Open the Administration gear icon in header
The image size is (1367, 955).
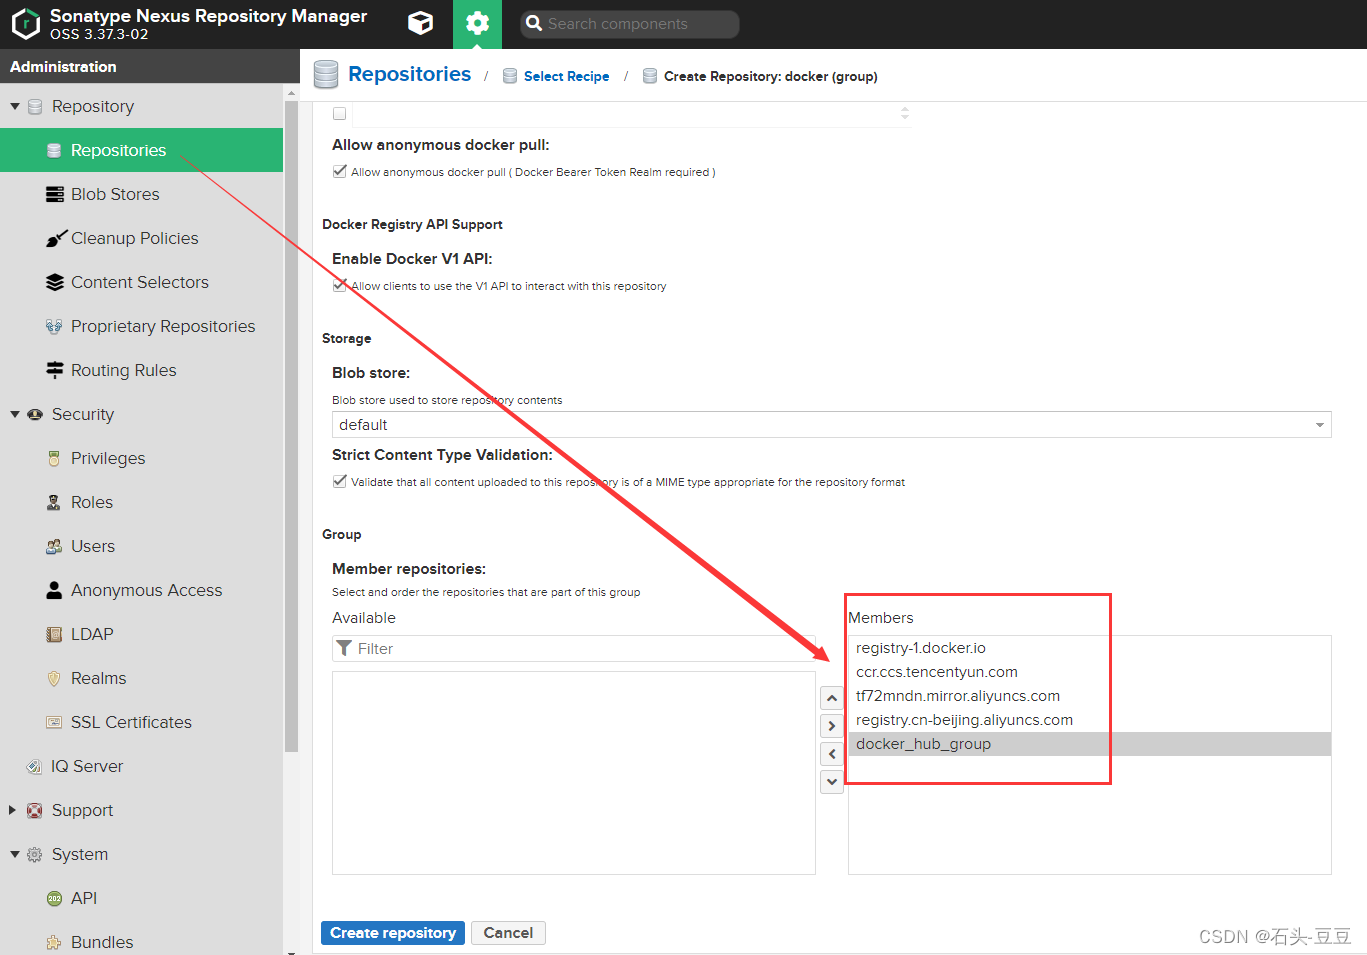478,24
